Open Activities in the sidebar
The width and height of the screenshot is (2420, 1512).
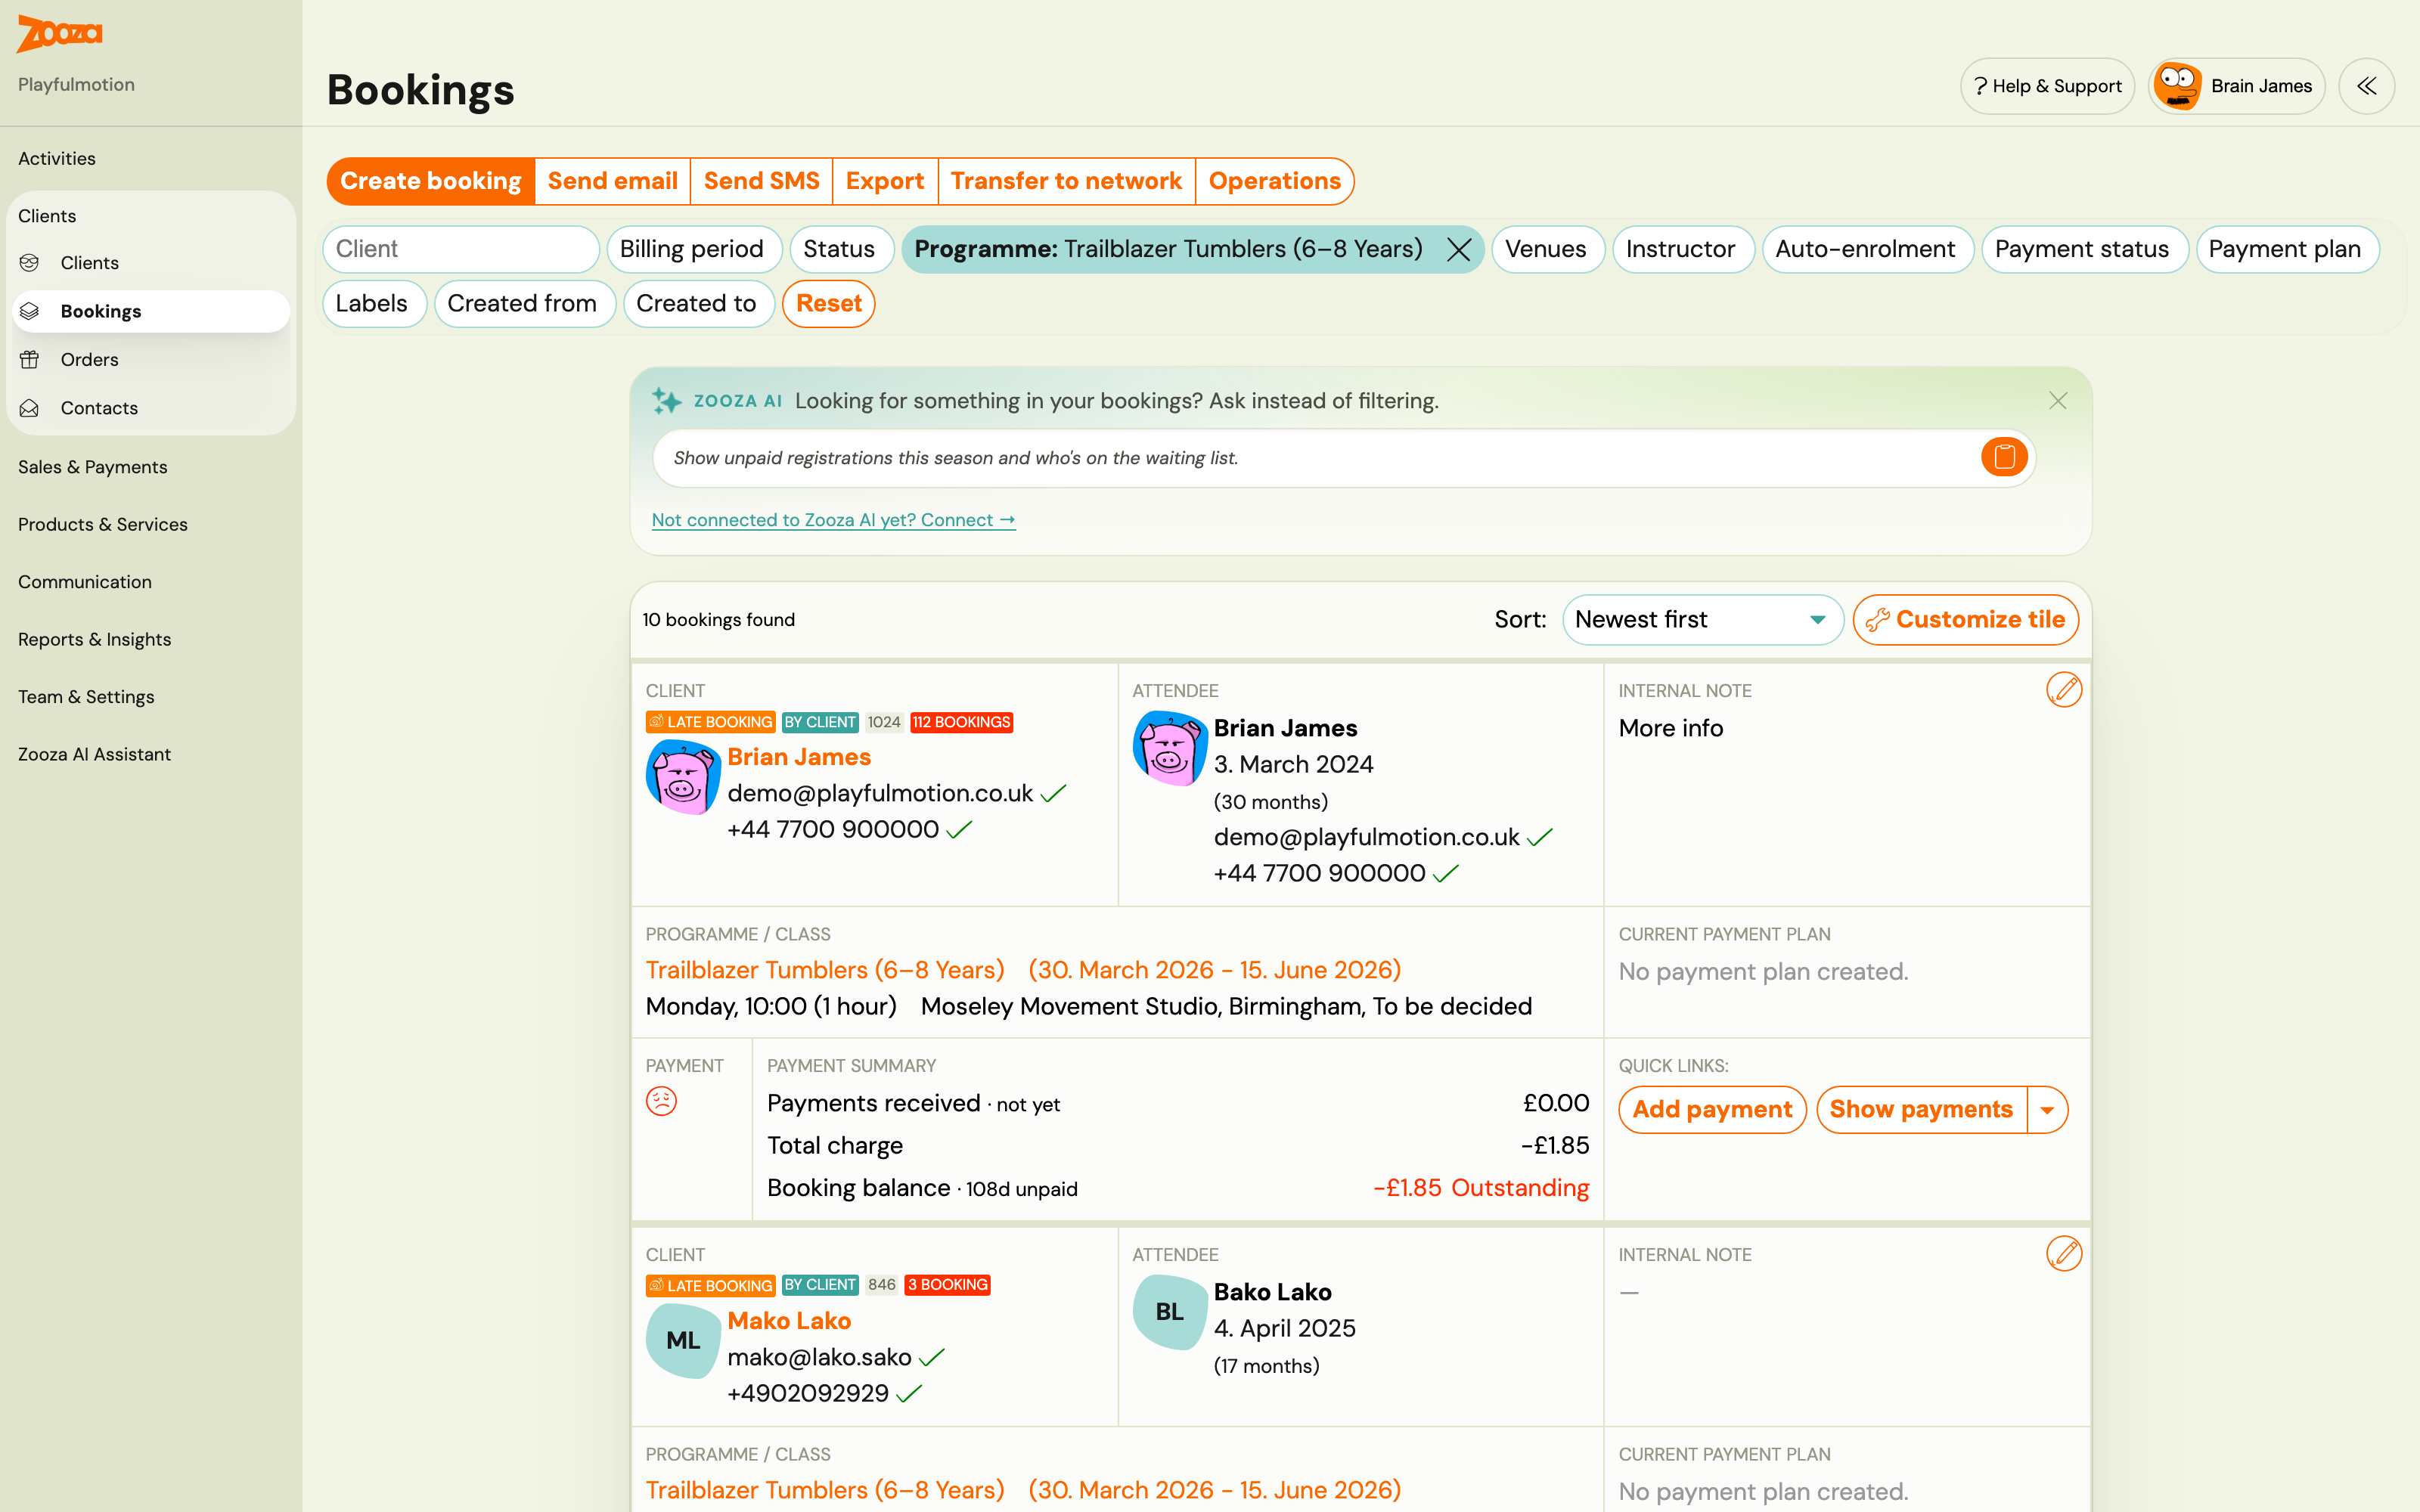pos(57,158)
